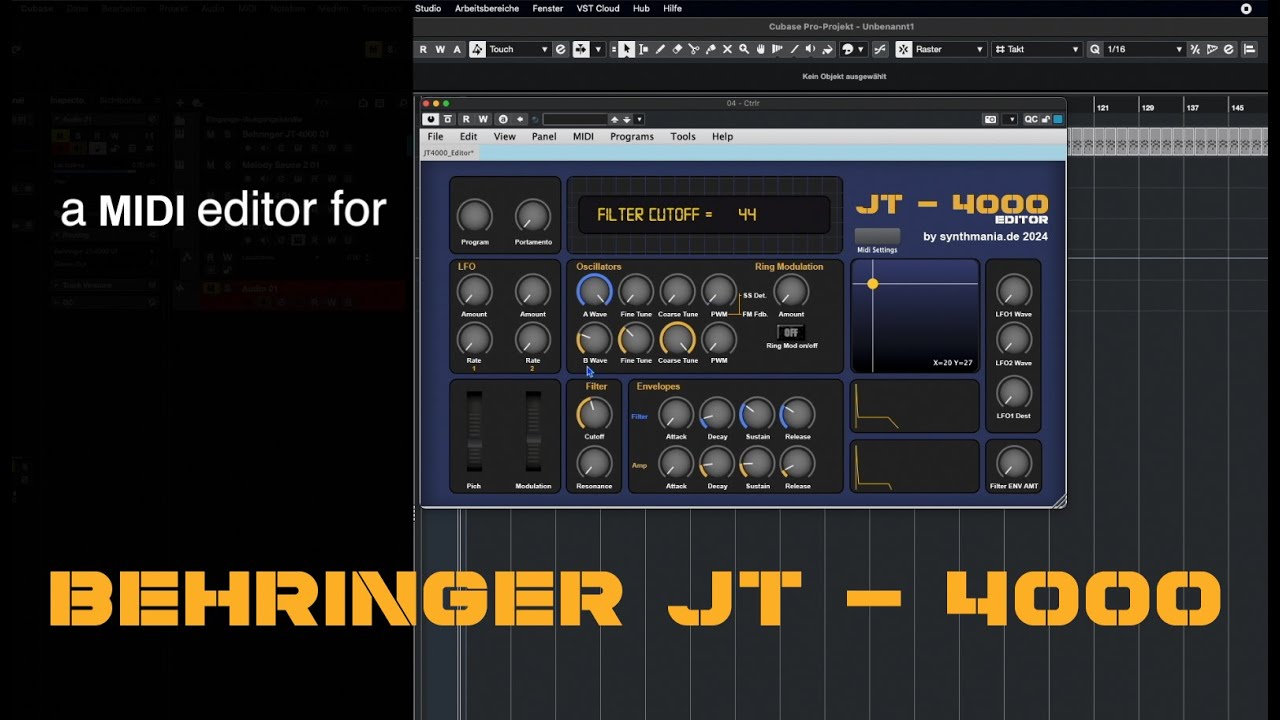The image size is (1280, 720).
Task: Click the Pitch wheel slider
Action: point(474,432)
